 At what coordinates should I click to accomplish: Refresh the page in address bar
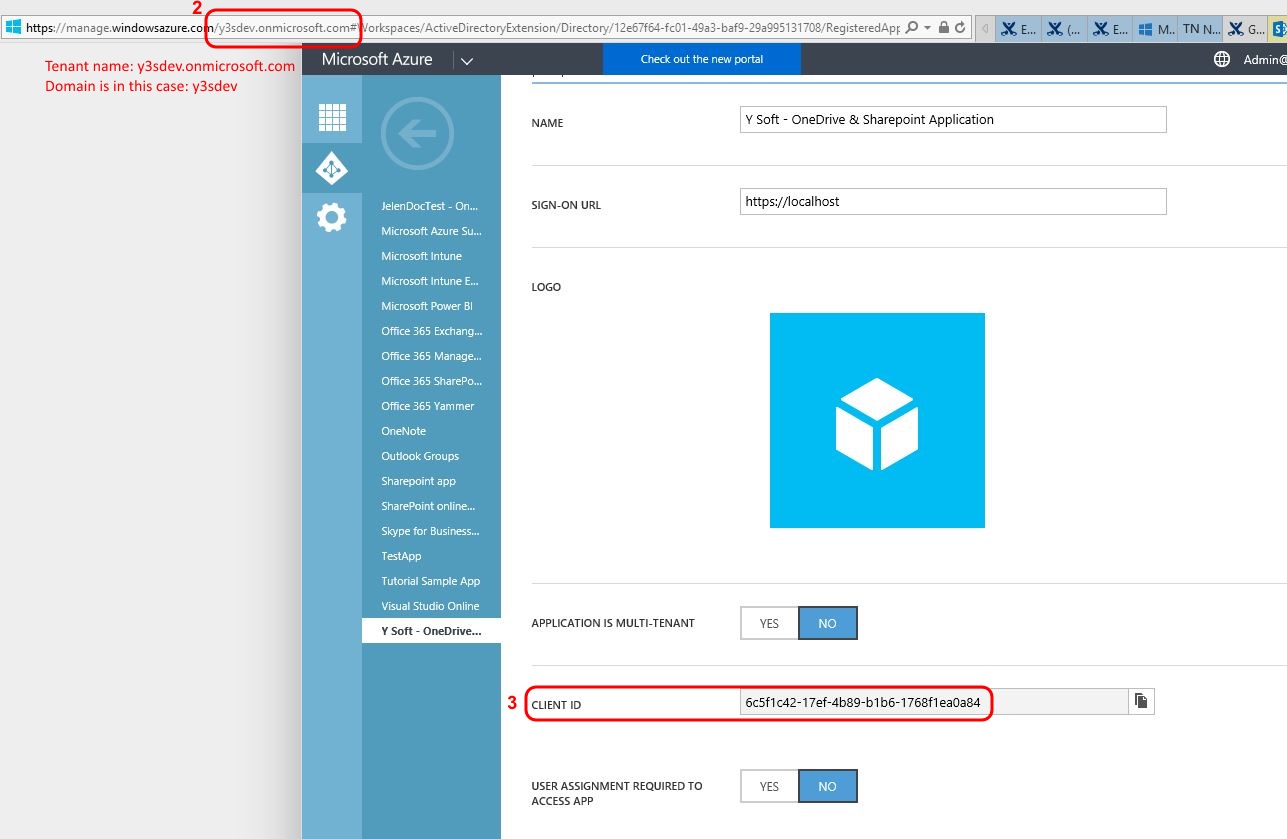coord(960,29)
